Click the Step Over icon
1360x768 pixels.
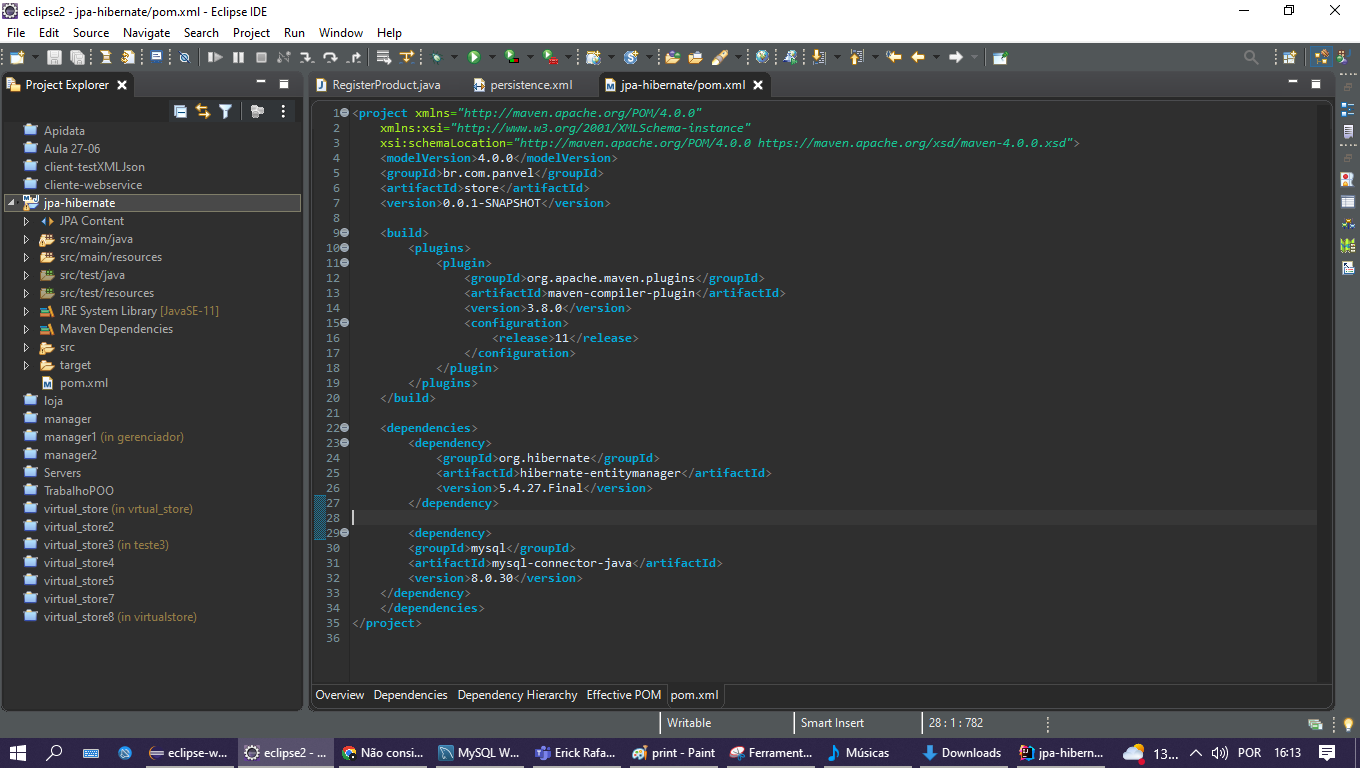pos(329,58)
